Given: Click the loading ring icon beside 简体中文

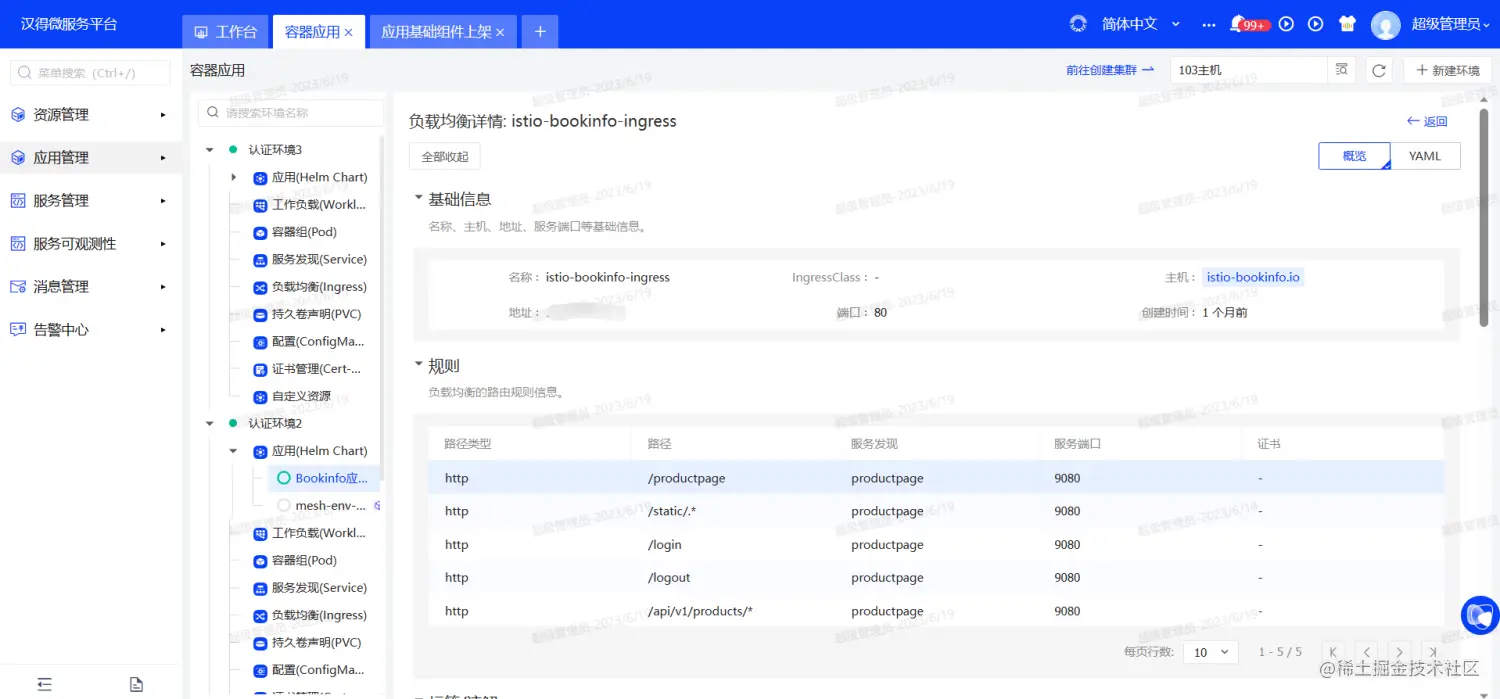Looking at the screenshot, I should (1078, 24).
